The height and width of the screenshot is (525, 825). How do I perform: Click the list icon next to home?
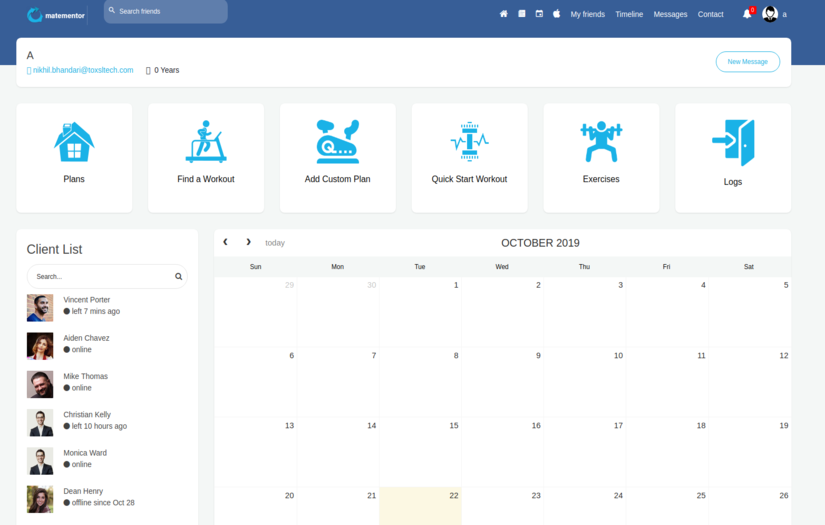click(x=521, y=14)
